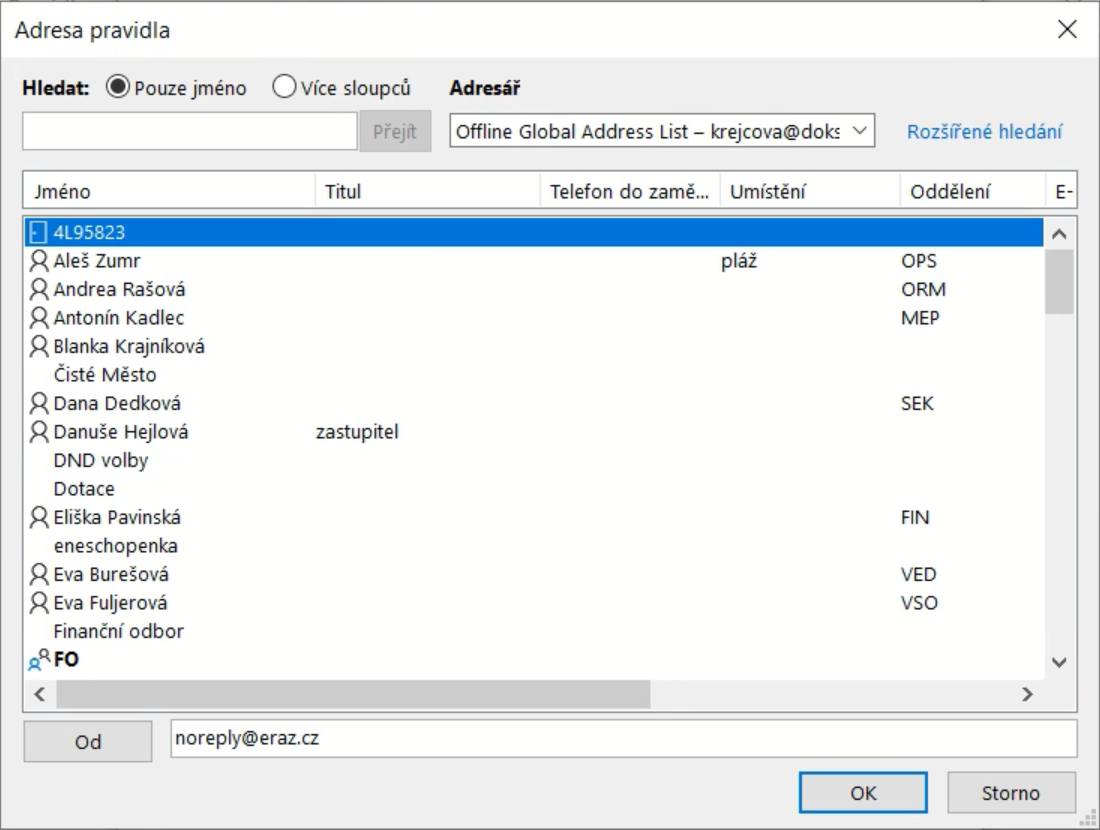
Task: Select the 'Více sloupců' search option
Action: pyautogui.click(x=284, y=88)
